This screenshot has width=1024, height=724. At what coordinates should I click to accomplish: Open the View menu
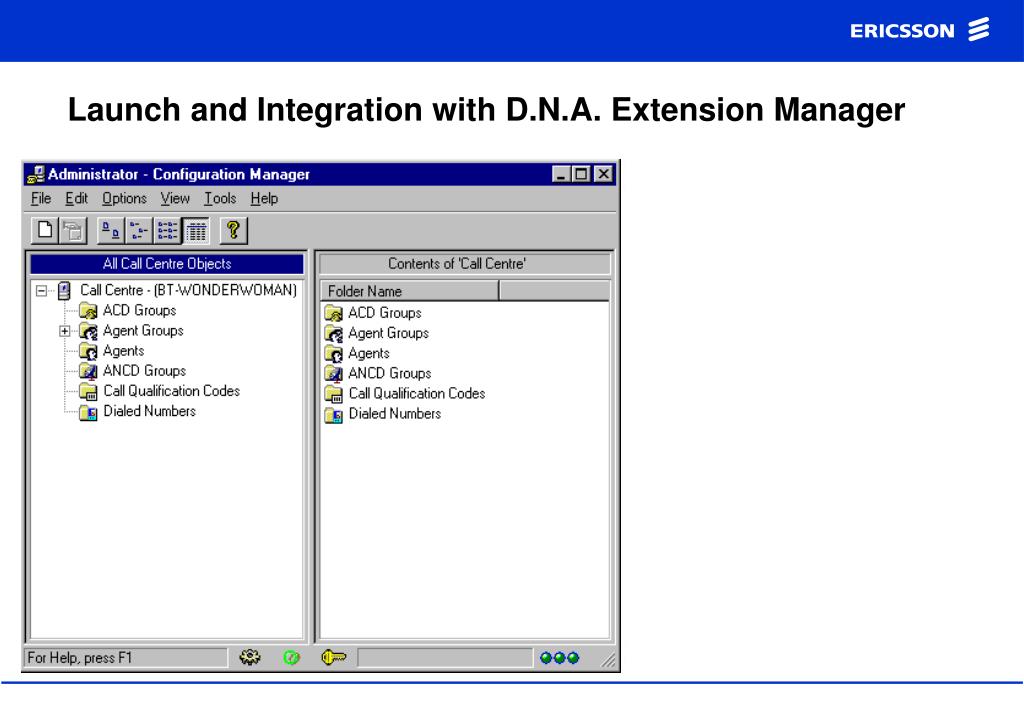(175, 198)
